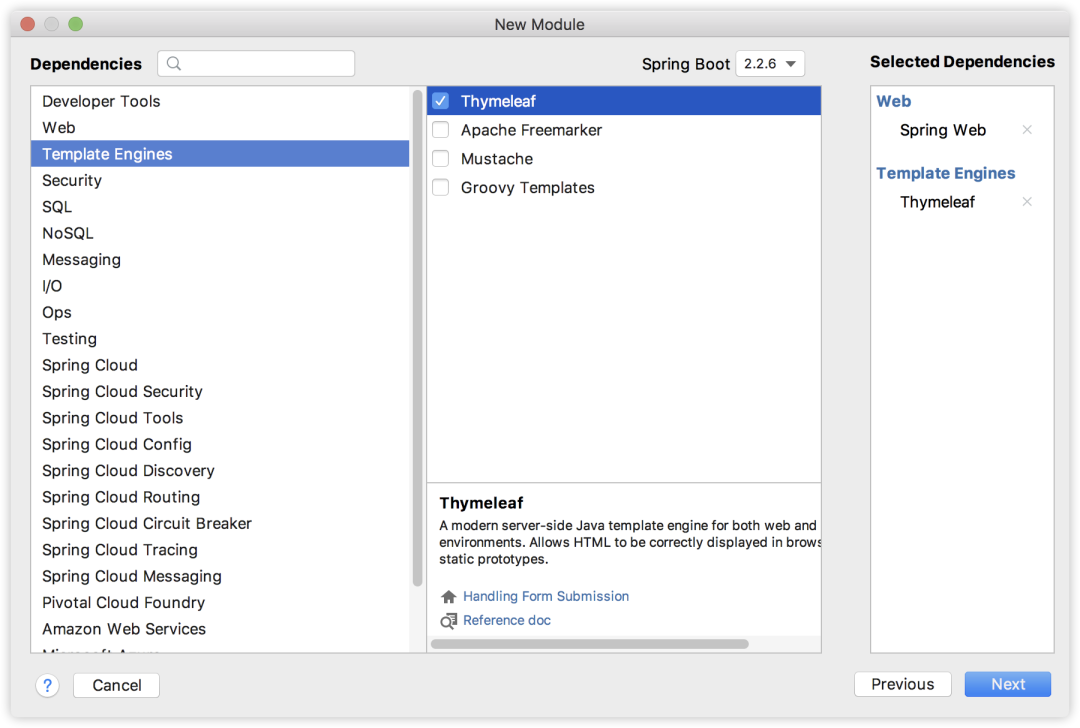Click Template Engines heading in Selected Dependencies
The height and width of the screenshot is (728, 1080).
(946, 174)
